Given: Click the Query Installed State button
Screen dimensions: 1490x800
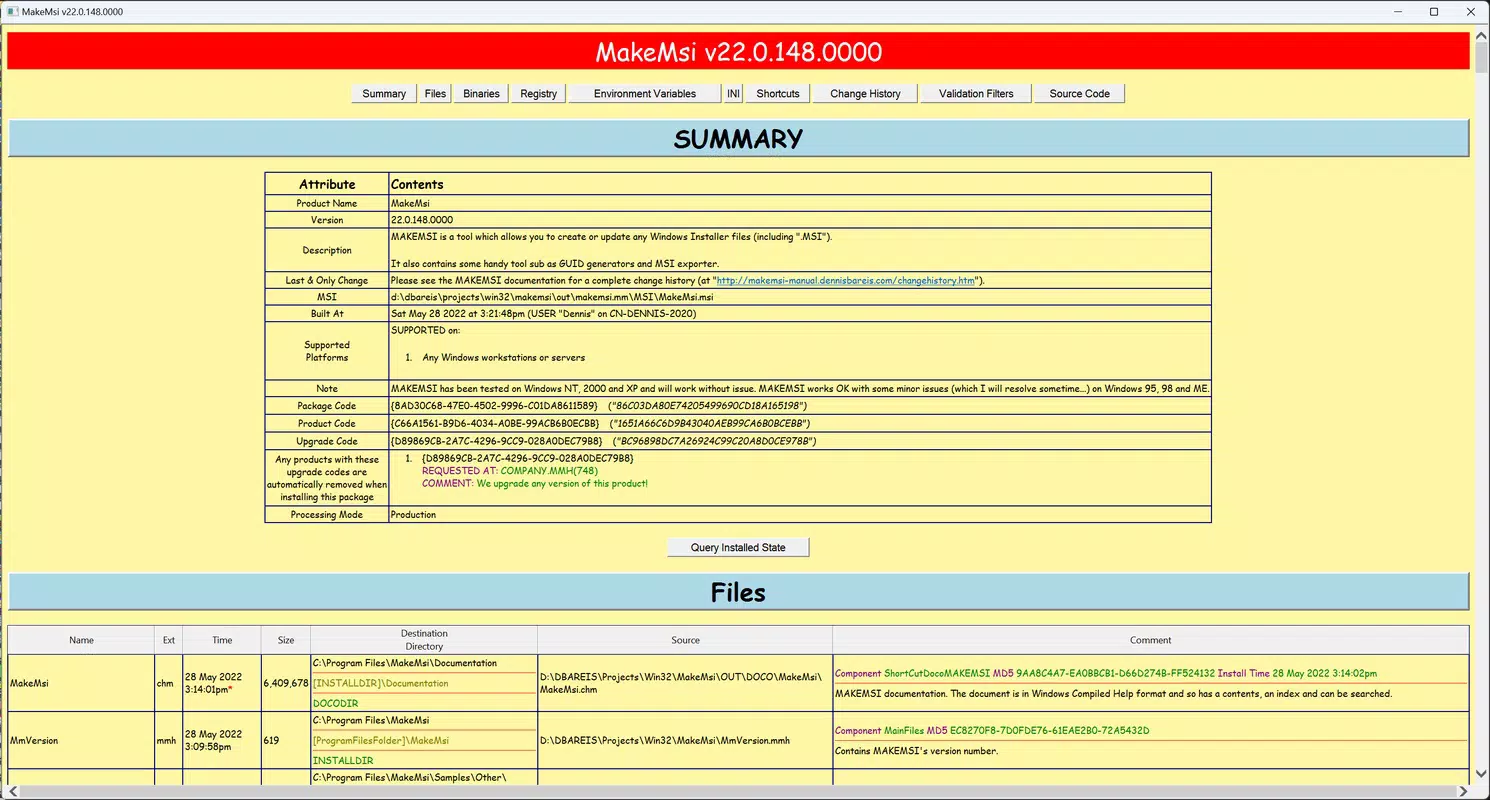Looking at the screenshot, I should click(738, 548).
